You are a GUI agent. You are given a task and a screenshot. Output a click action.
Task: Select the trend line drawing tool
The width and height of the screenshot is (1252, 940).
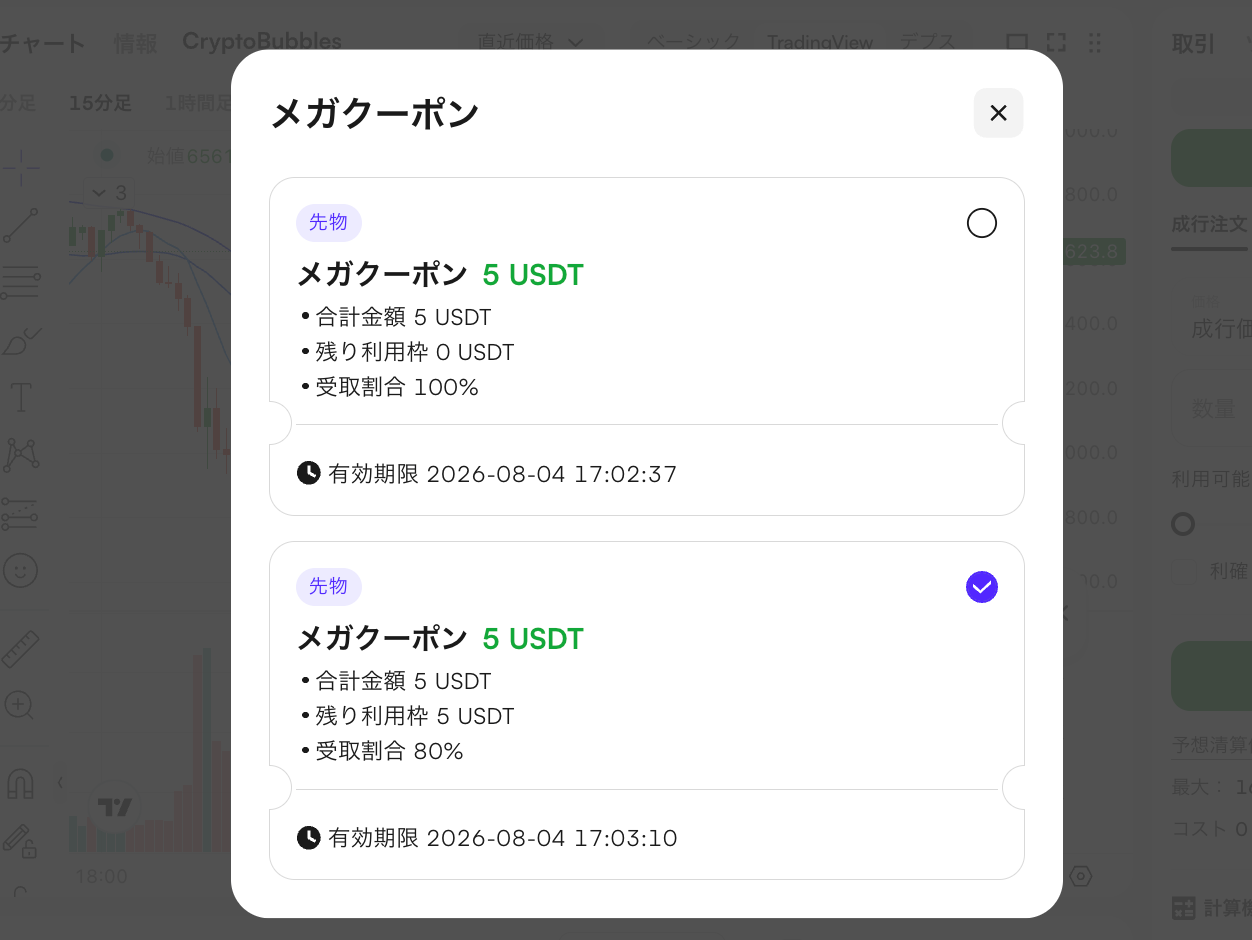click(x=20, y=226)
